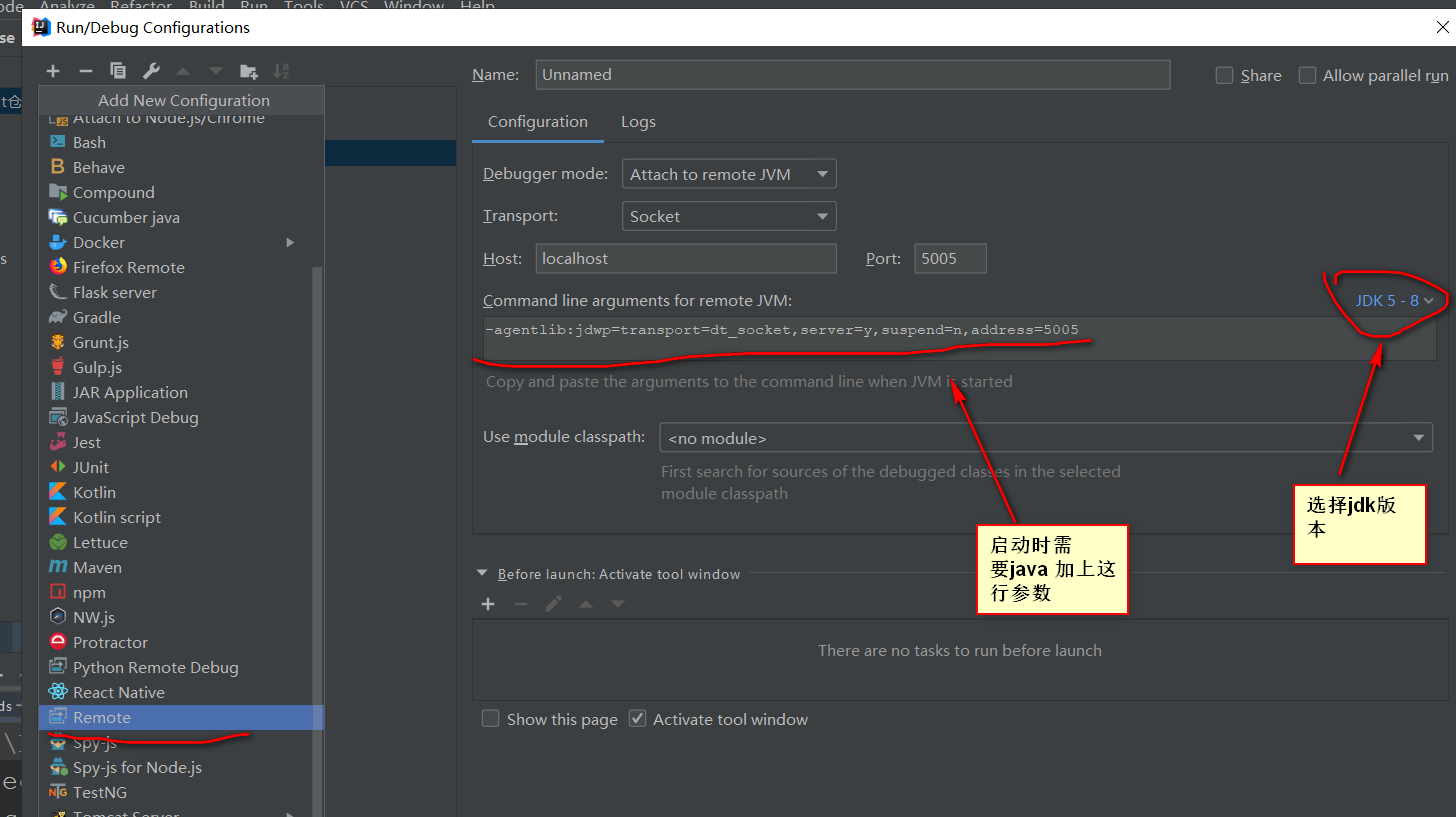This screenshot has height=817, width=1456.
Task: Switch to the Logs tab
Action: (x=638, y=122)
